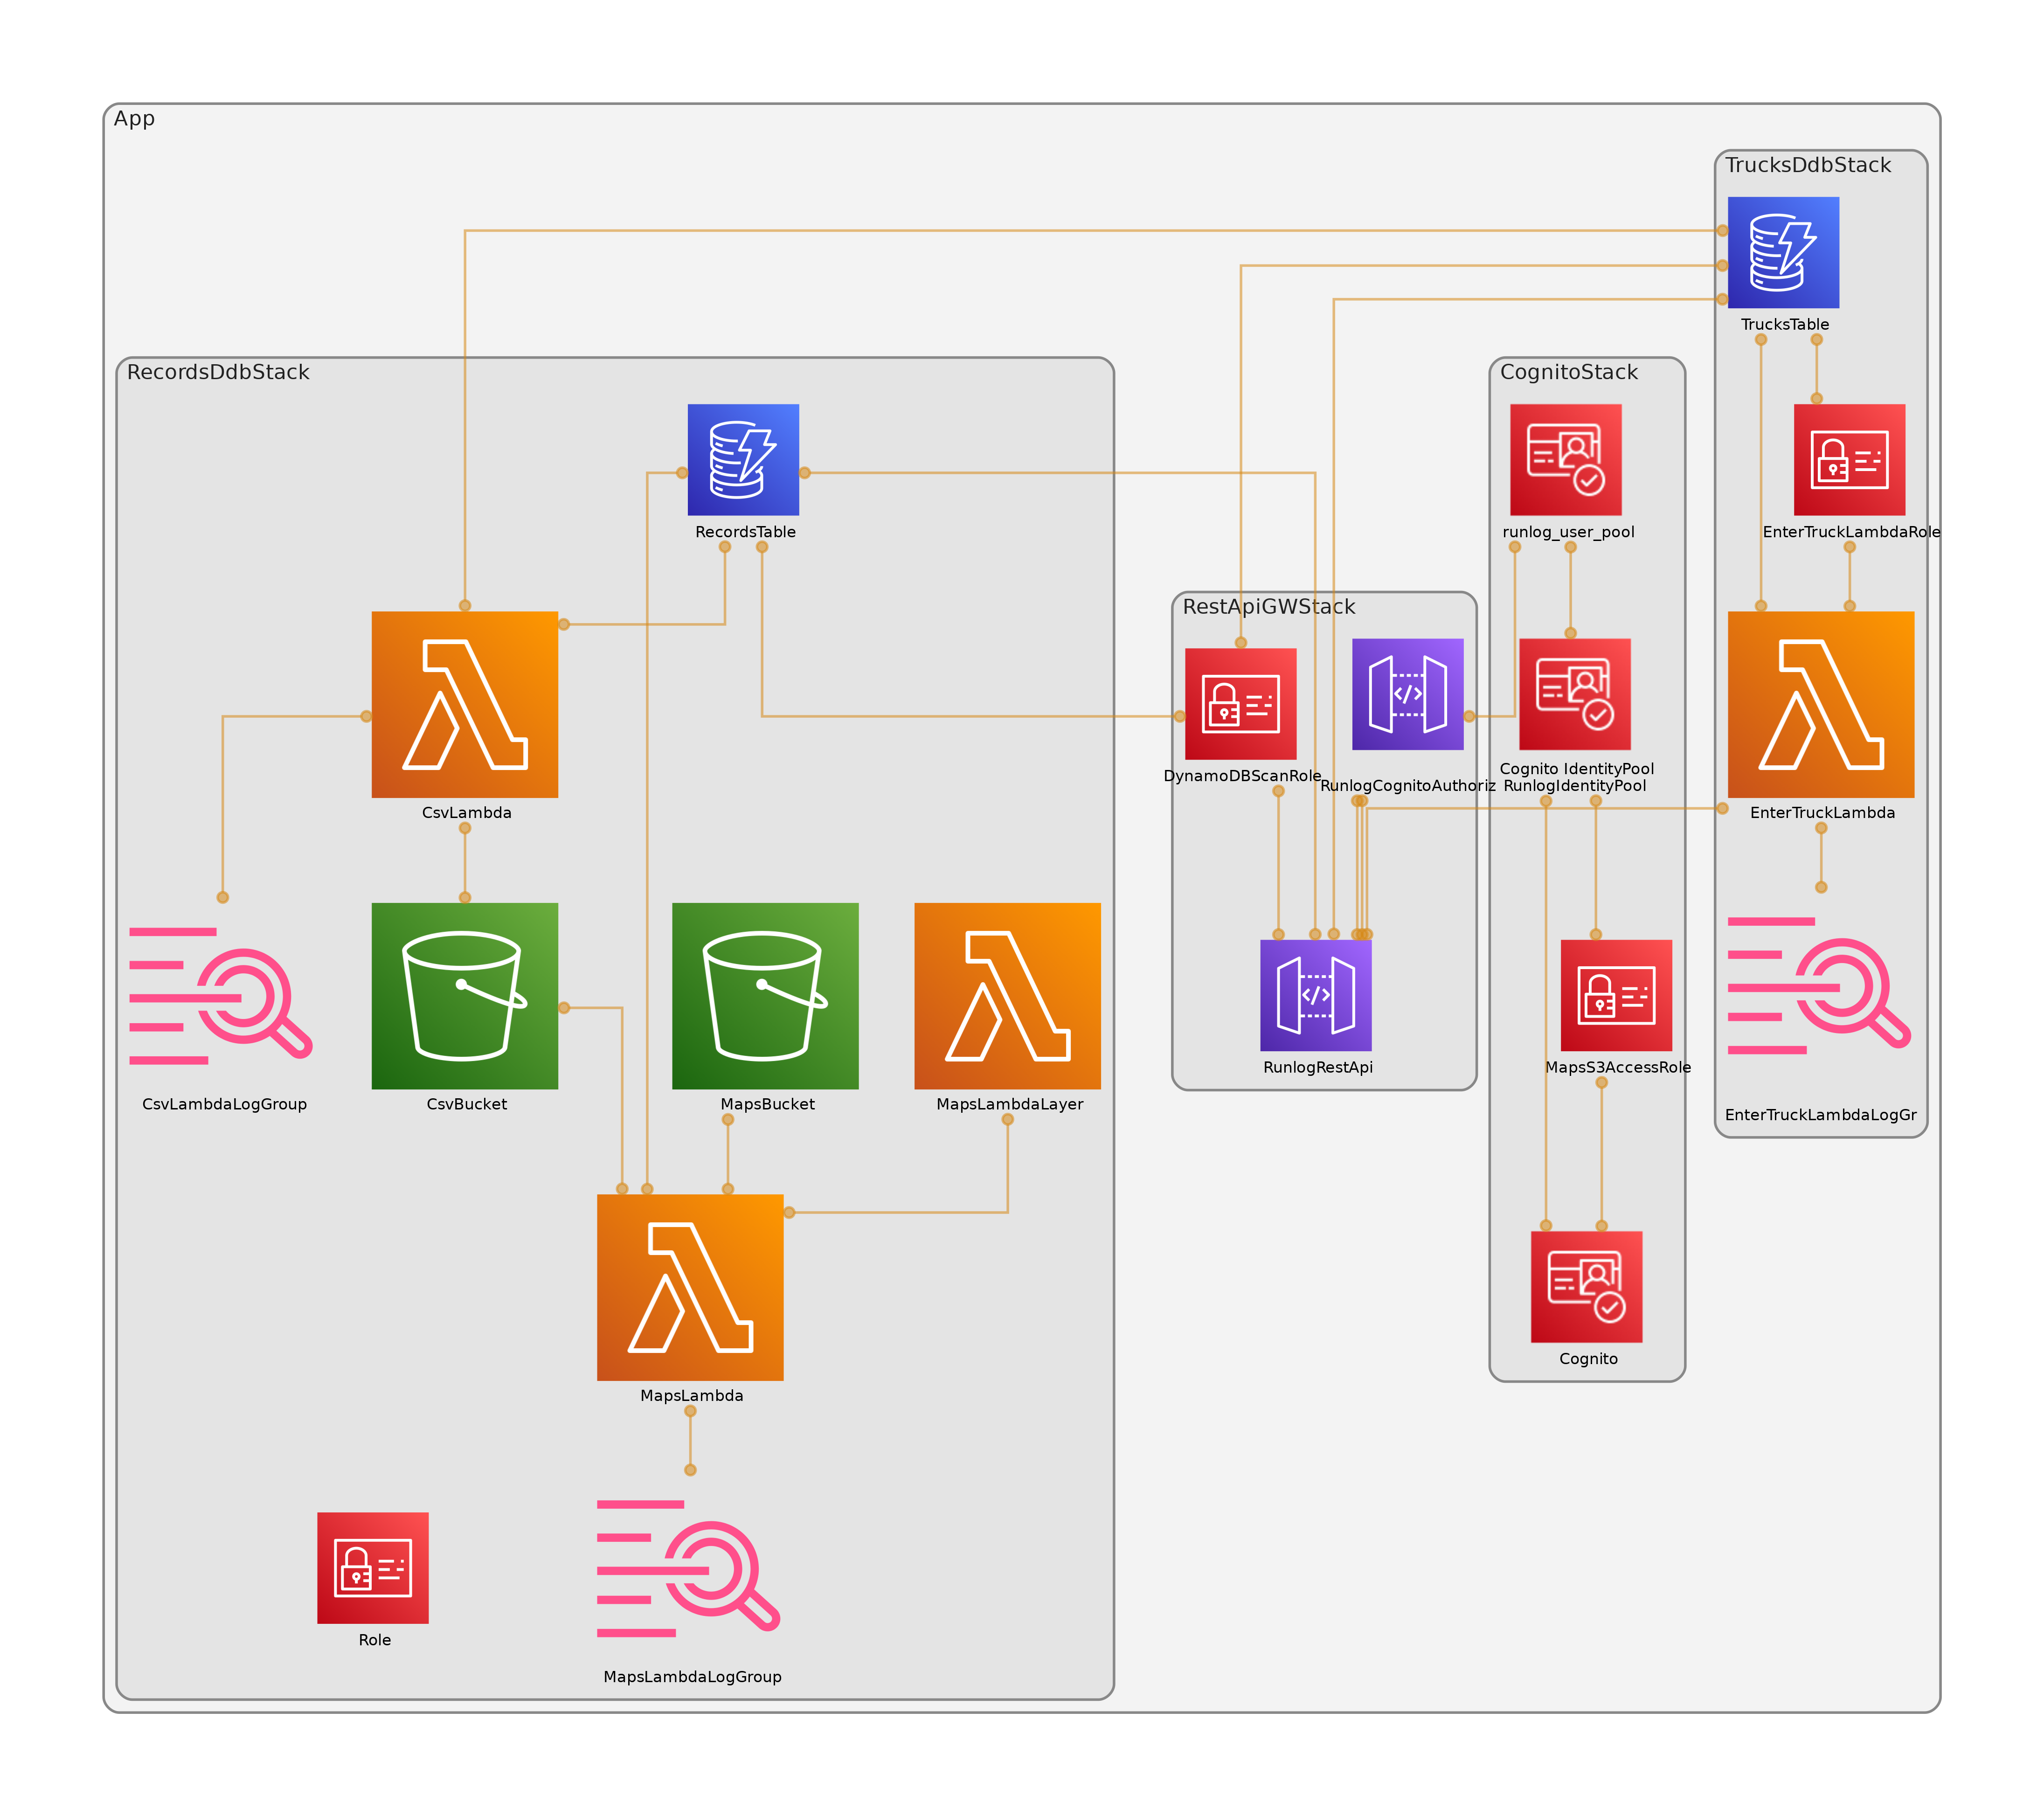This screenshot has height=1816, width=2044.
Task: Click the MapsLambdaLogGroup text label
Action: click(x=692, y=1677)
